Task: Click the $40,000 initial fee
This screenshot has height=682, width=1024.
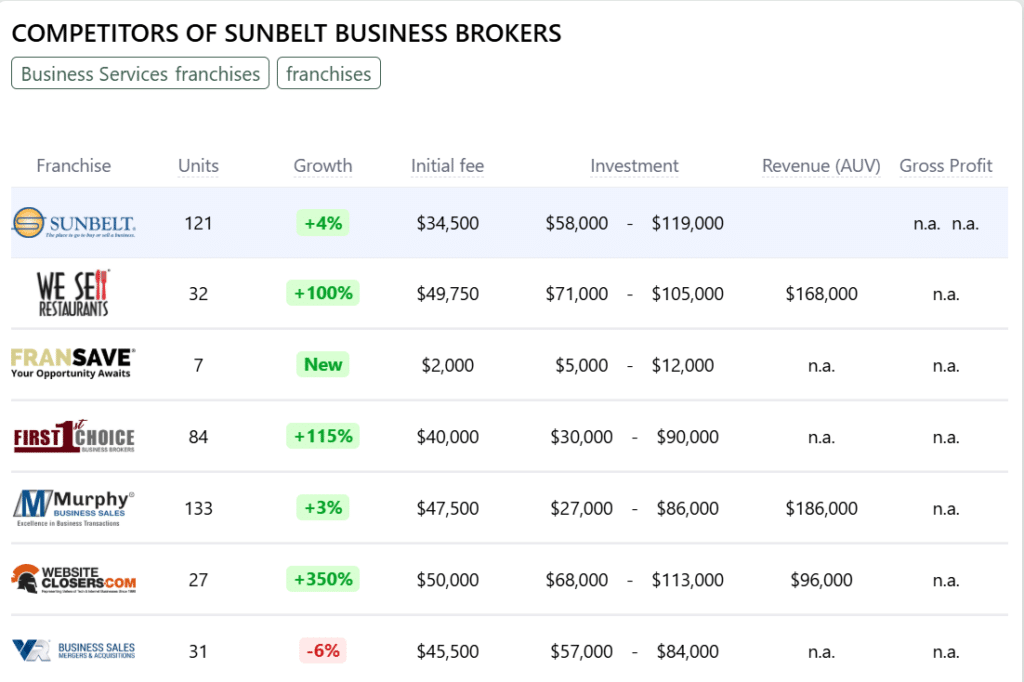Action: [x=447, y=437]
